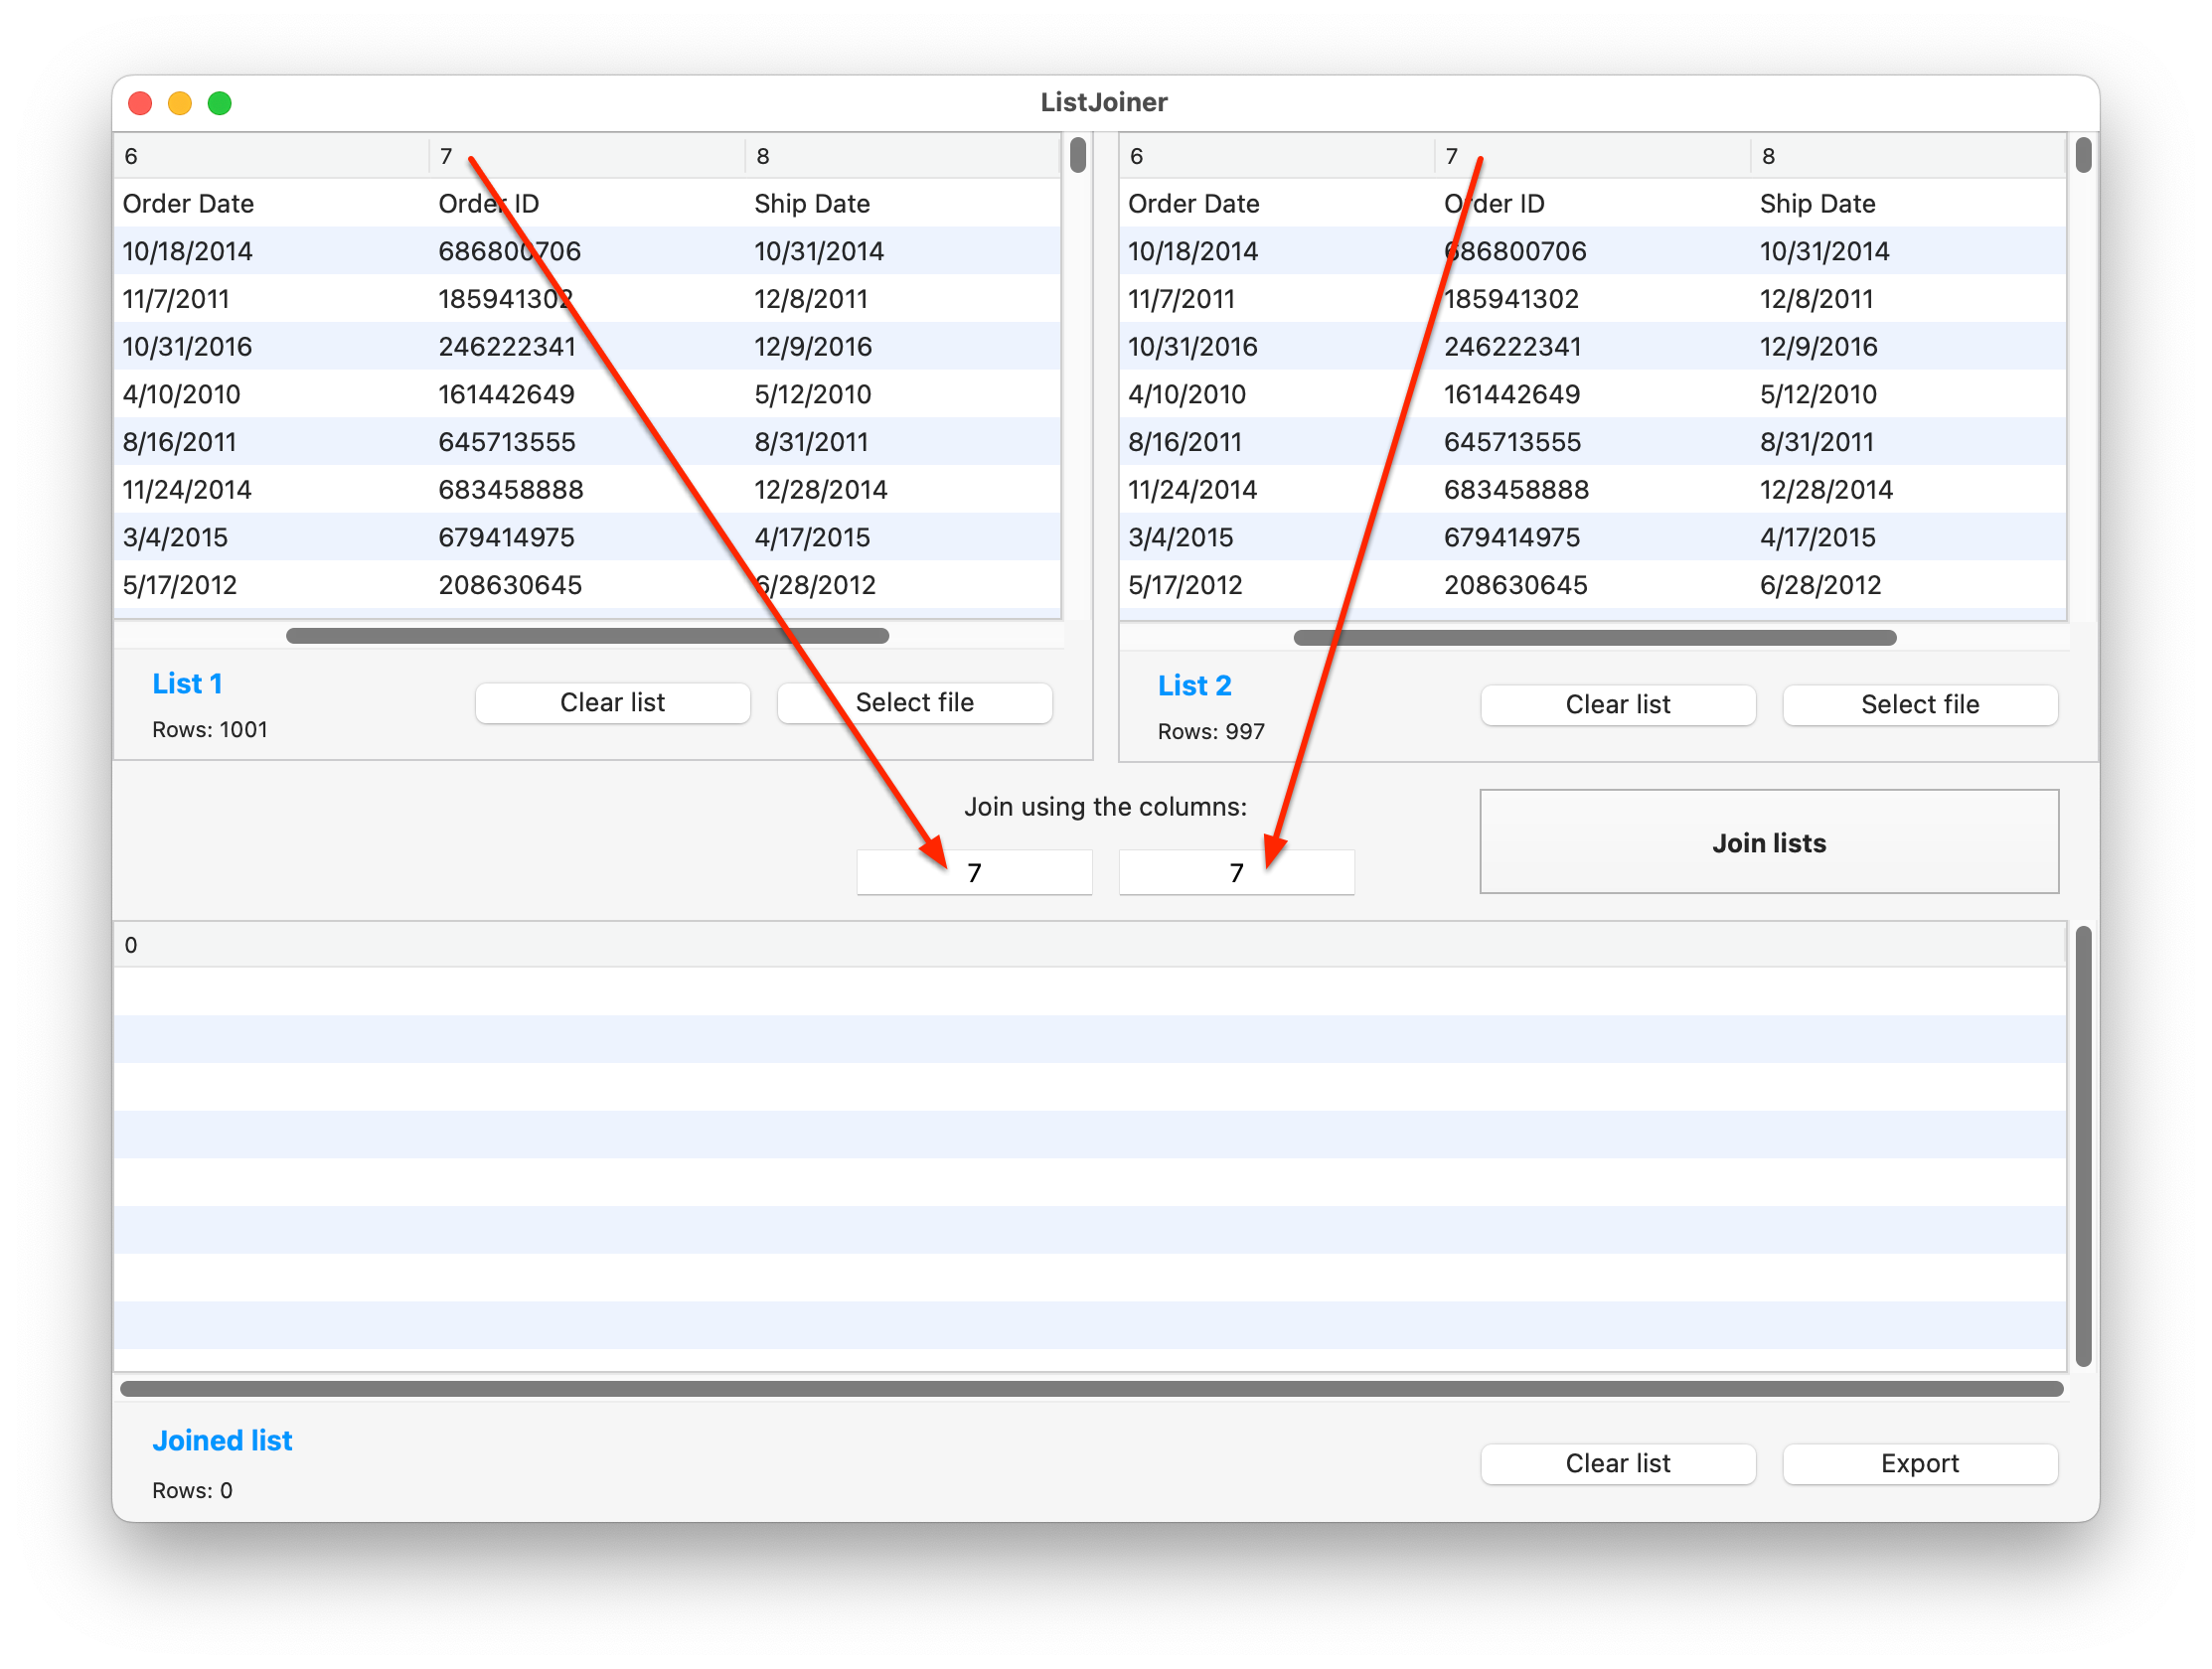Viewport: 2212px width, 1669px height.
Task: Select the List 1 join column input field
Action: click(974, 871)
